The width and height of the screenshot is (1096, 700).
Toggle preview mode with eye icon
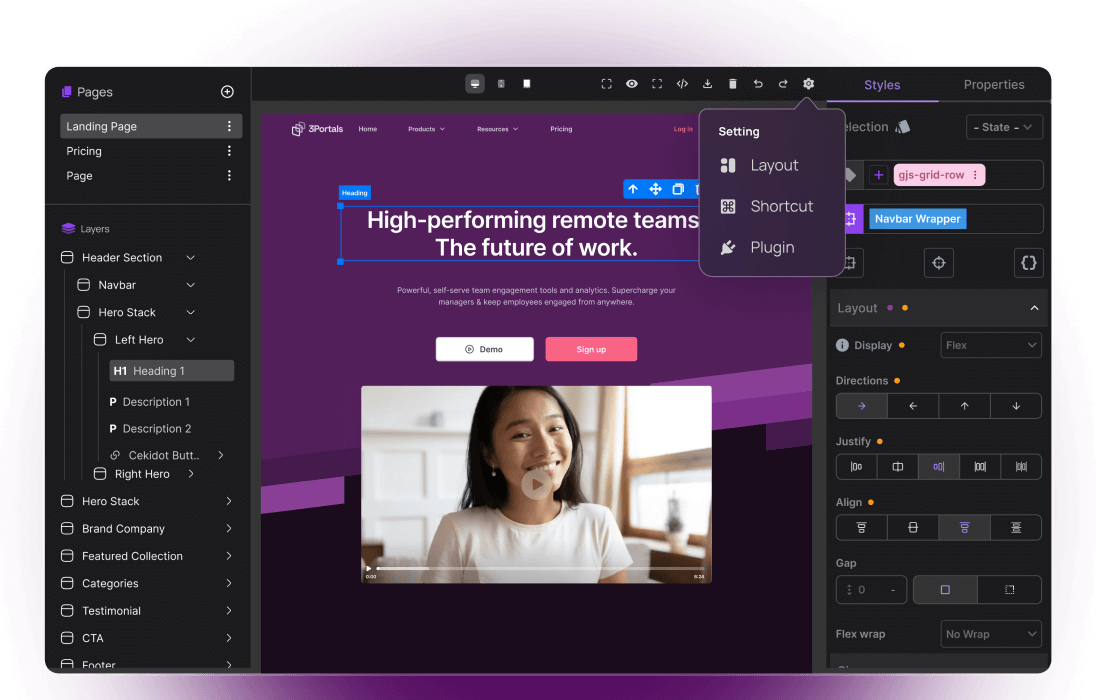pyautogui.click(x=632, y=84)
